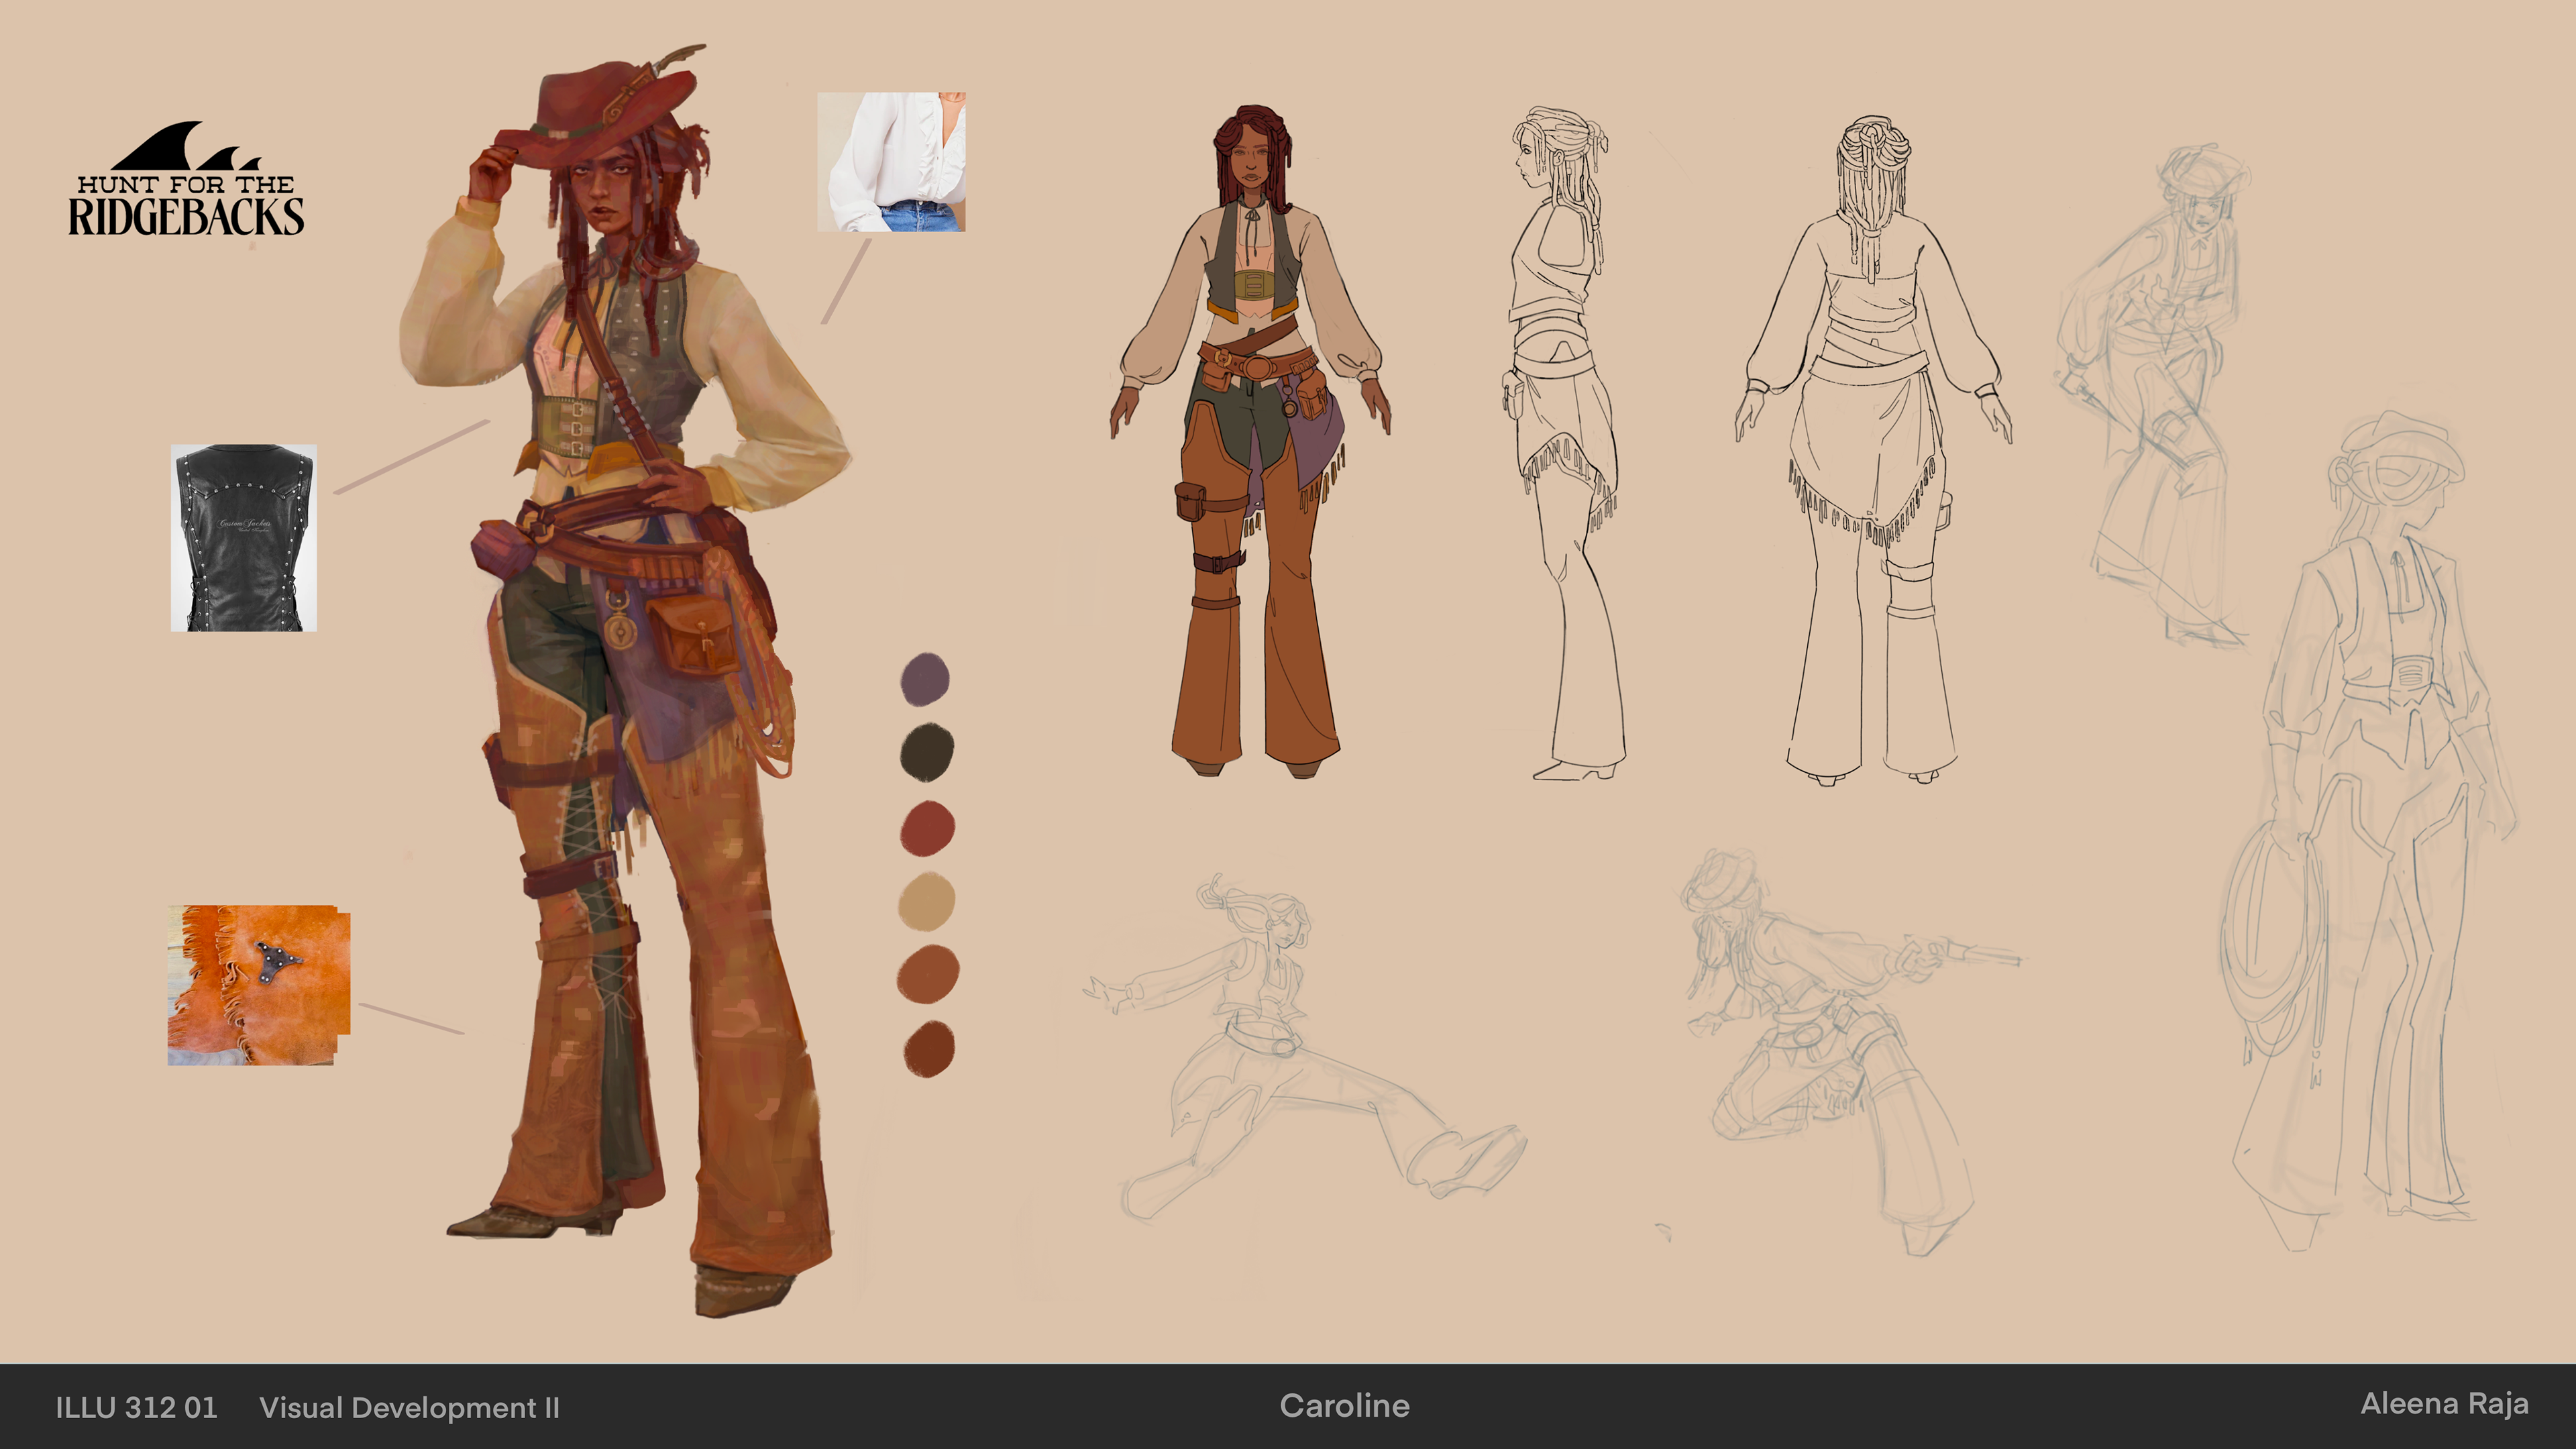Image resolution: width=2576 pixels, height=1449 pixels.
Task: Select the purple color swatch
Action: click(x=925, y=679)
